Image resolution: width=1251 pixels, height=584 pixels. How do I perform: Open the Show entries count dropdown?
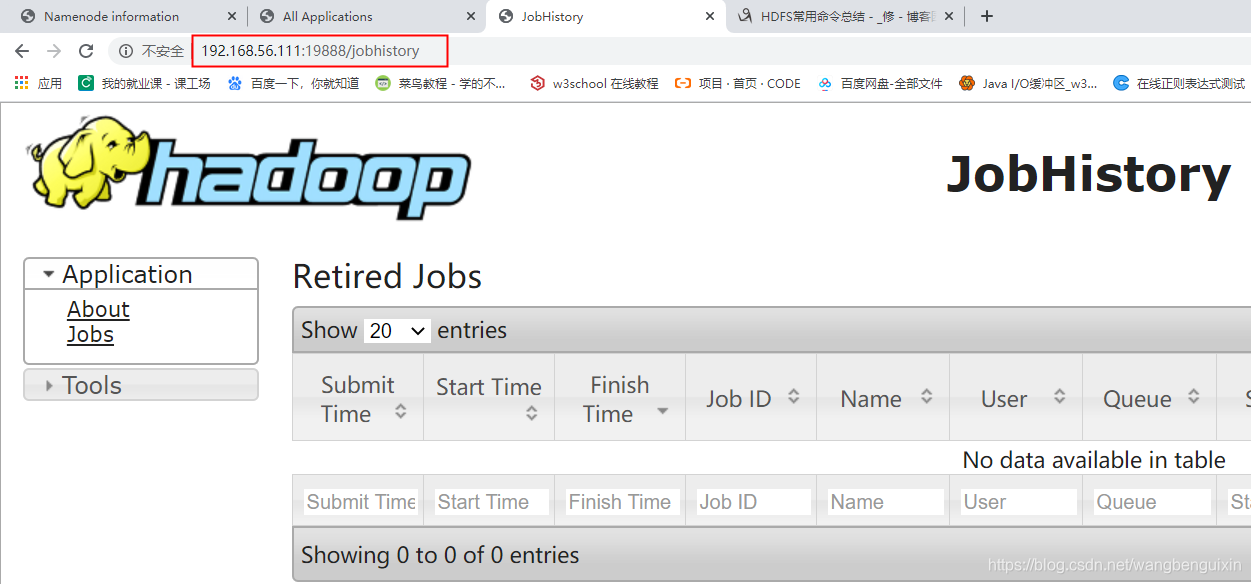(x=397, y=330)
